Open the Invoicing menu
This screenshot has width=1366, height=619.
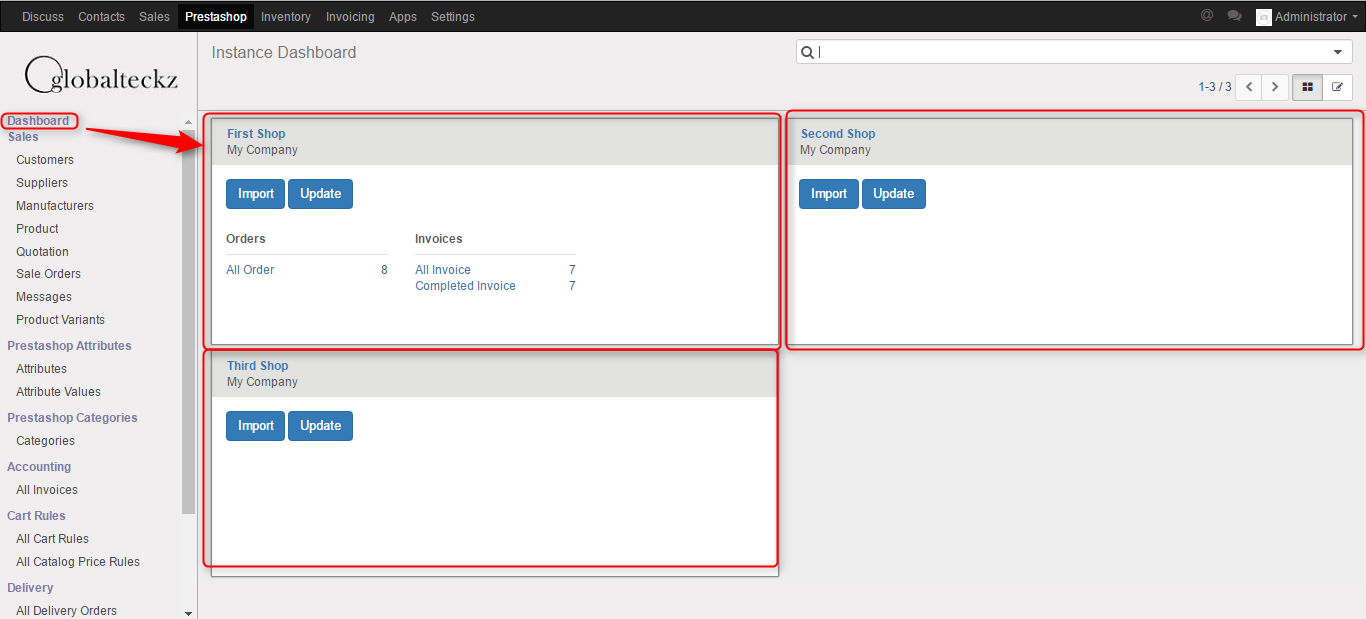[x=350, y=17]
